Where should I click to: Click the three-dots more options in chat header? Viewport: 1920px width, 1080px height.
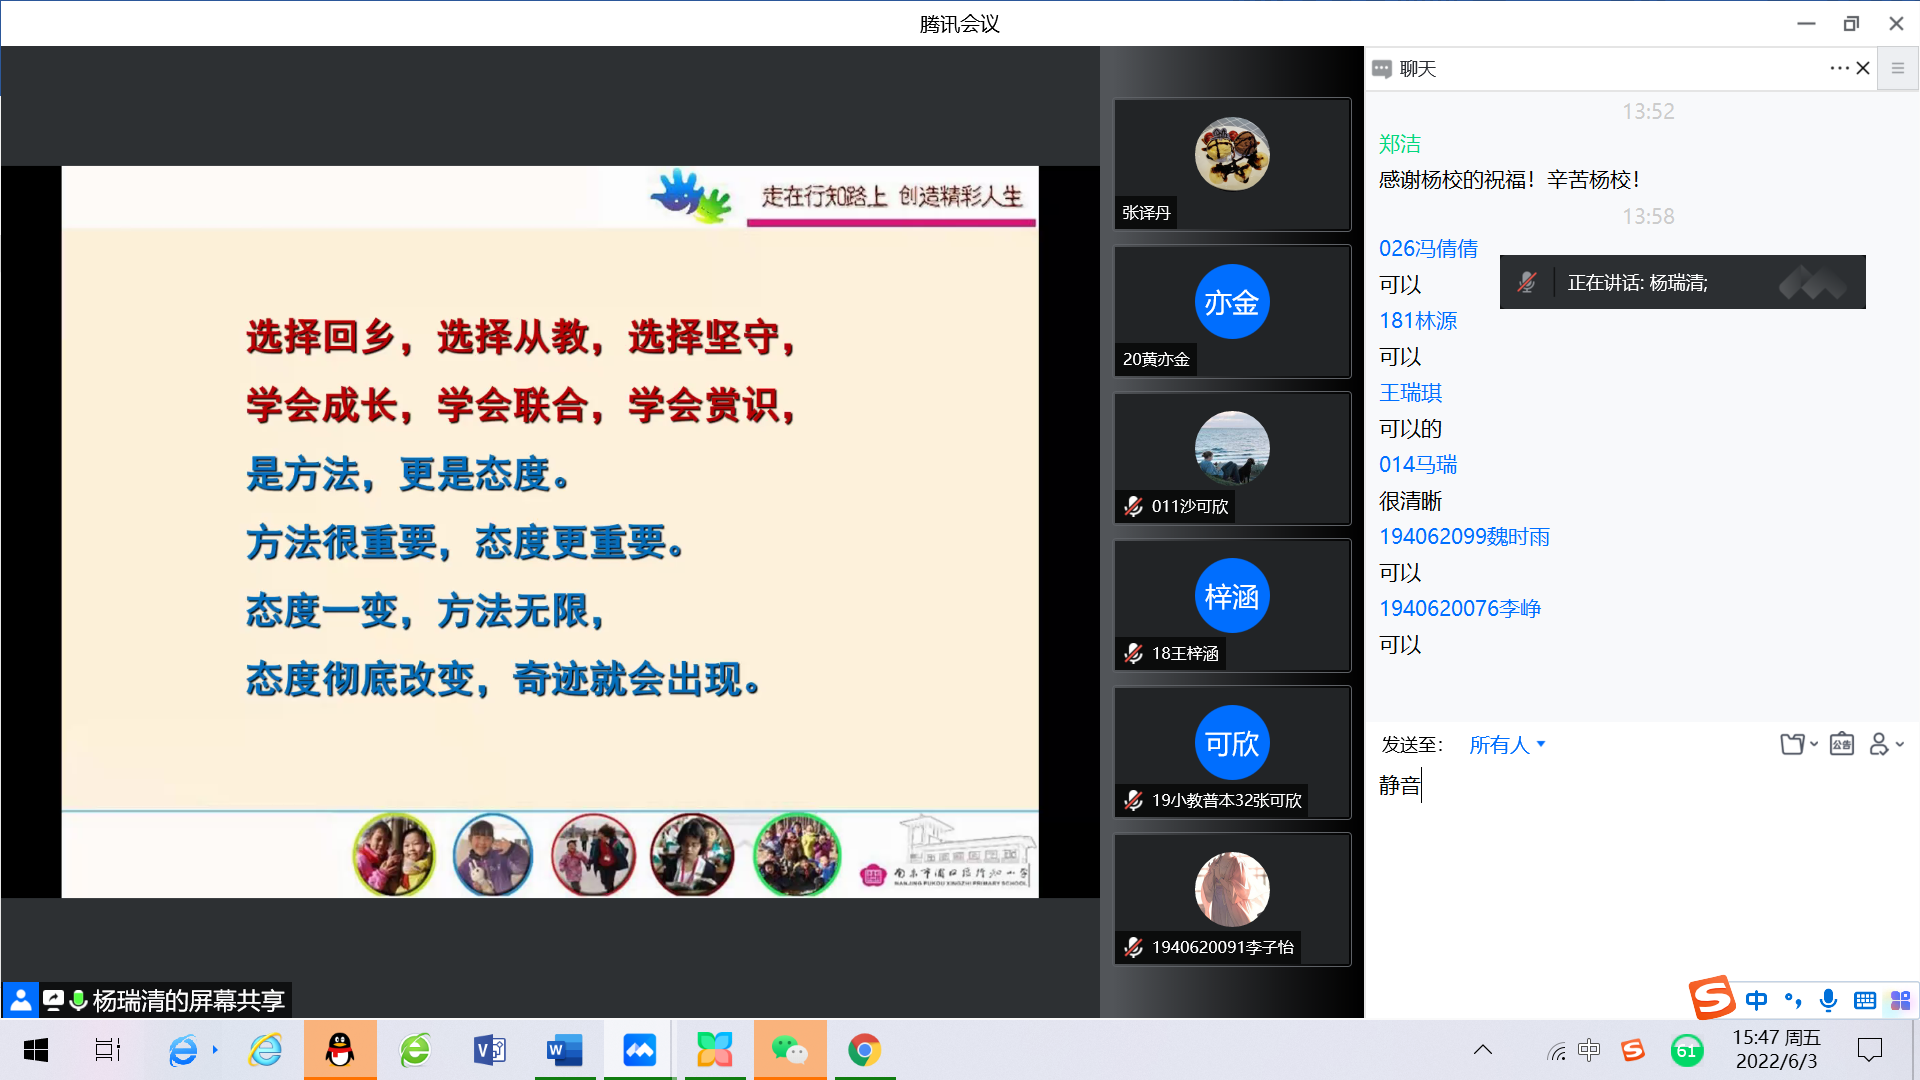pos(1838,68)
